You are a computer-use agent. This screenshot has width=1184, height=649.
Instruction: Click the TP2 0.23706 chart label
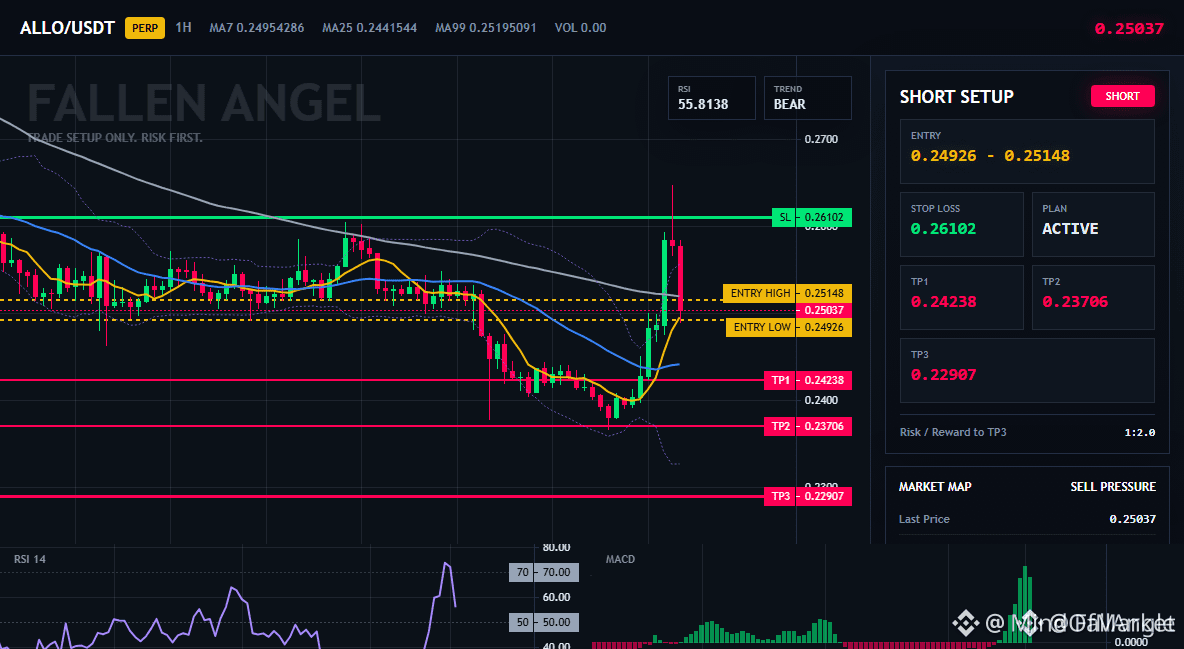[808, 426]
